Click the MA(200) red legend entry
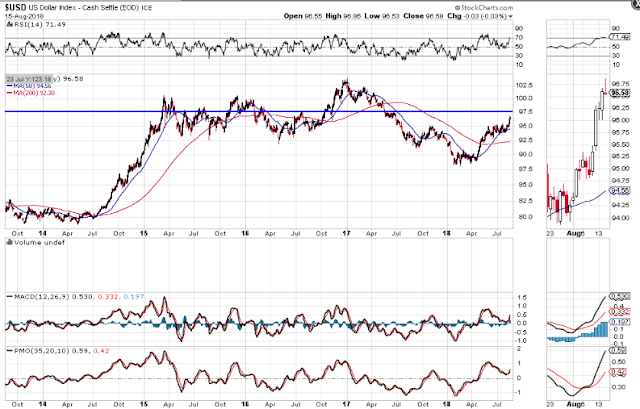 tap(31, 93)
